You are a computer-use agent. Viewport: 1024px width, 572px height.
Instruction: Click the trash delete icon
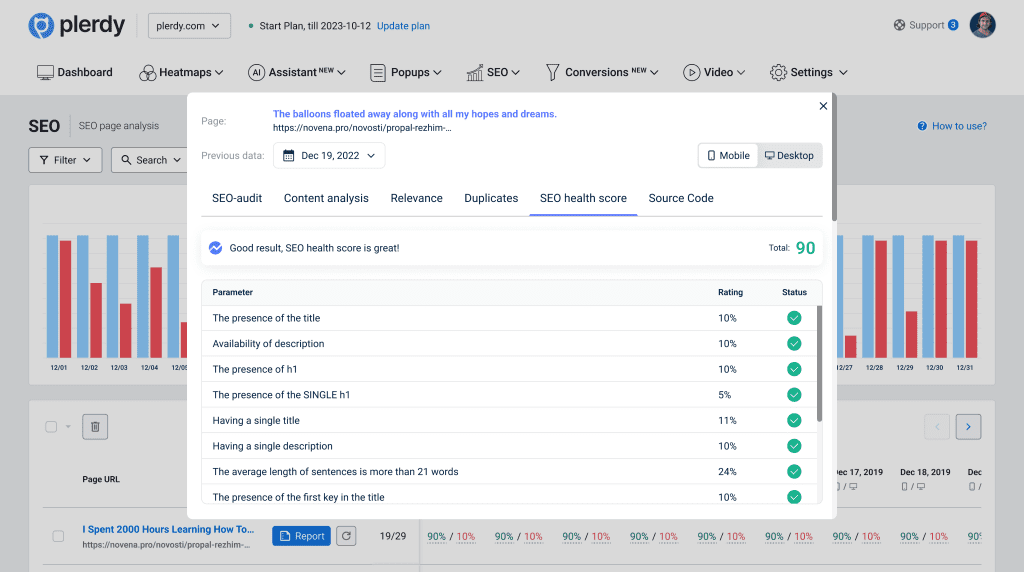[95, 427]
